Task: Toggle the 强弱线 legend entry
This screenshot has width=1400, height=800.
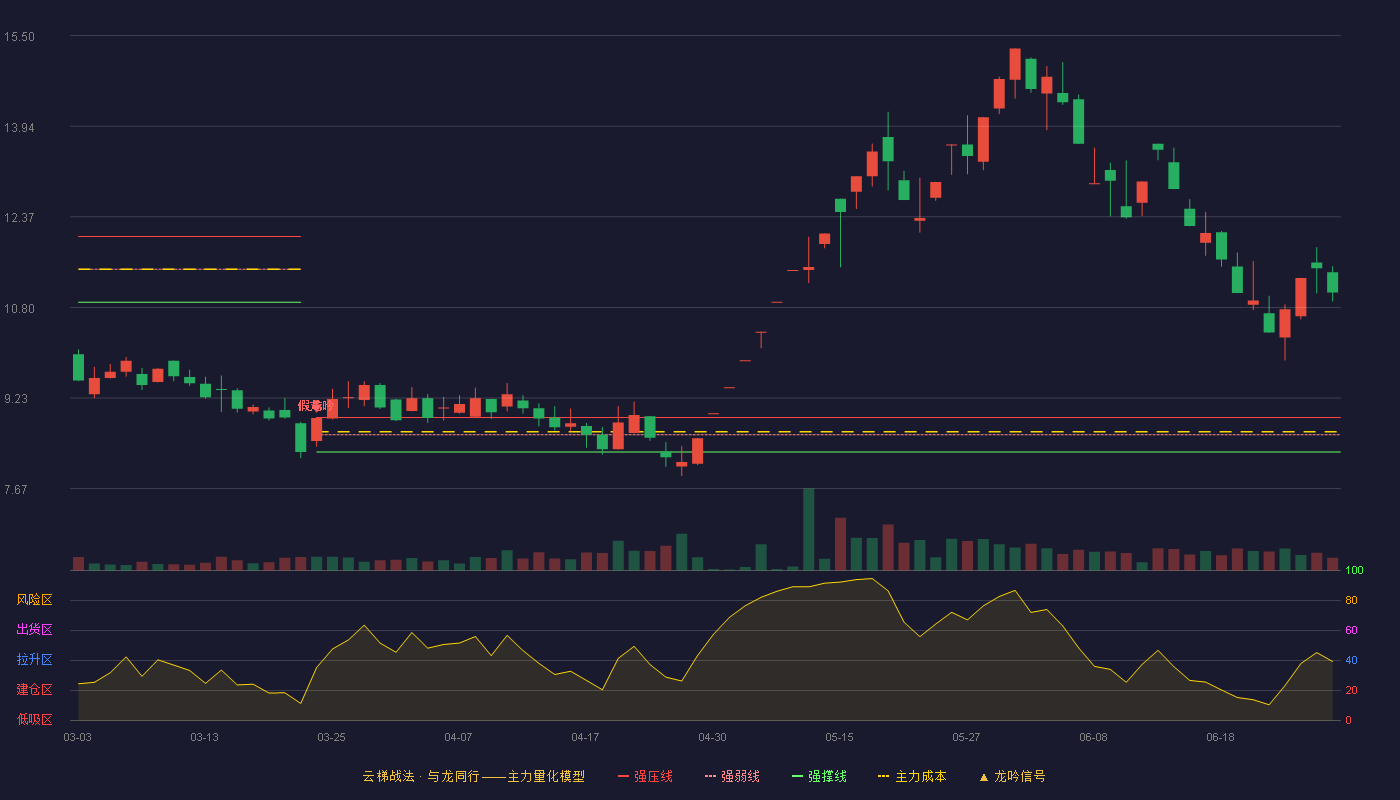Action: [732, 776]
